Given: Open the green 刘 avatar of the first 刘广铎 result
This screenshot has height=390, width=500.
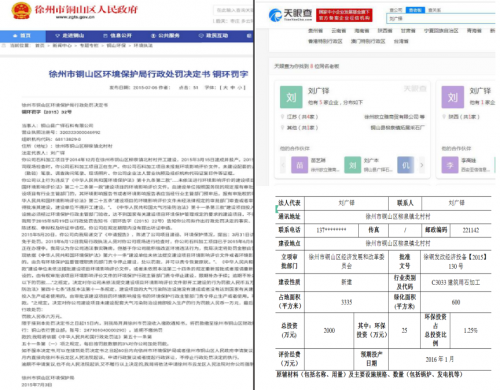Looking at the screenshot, I should [x=291, y=97].
